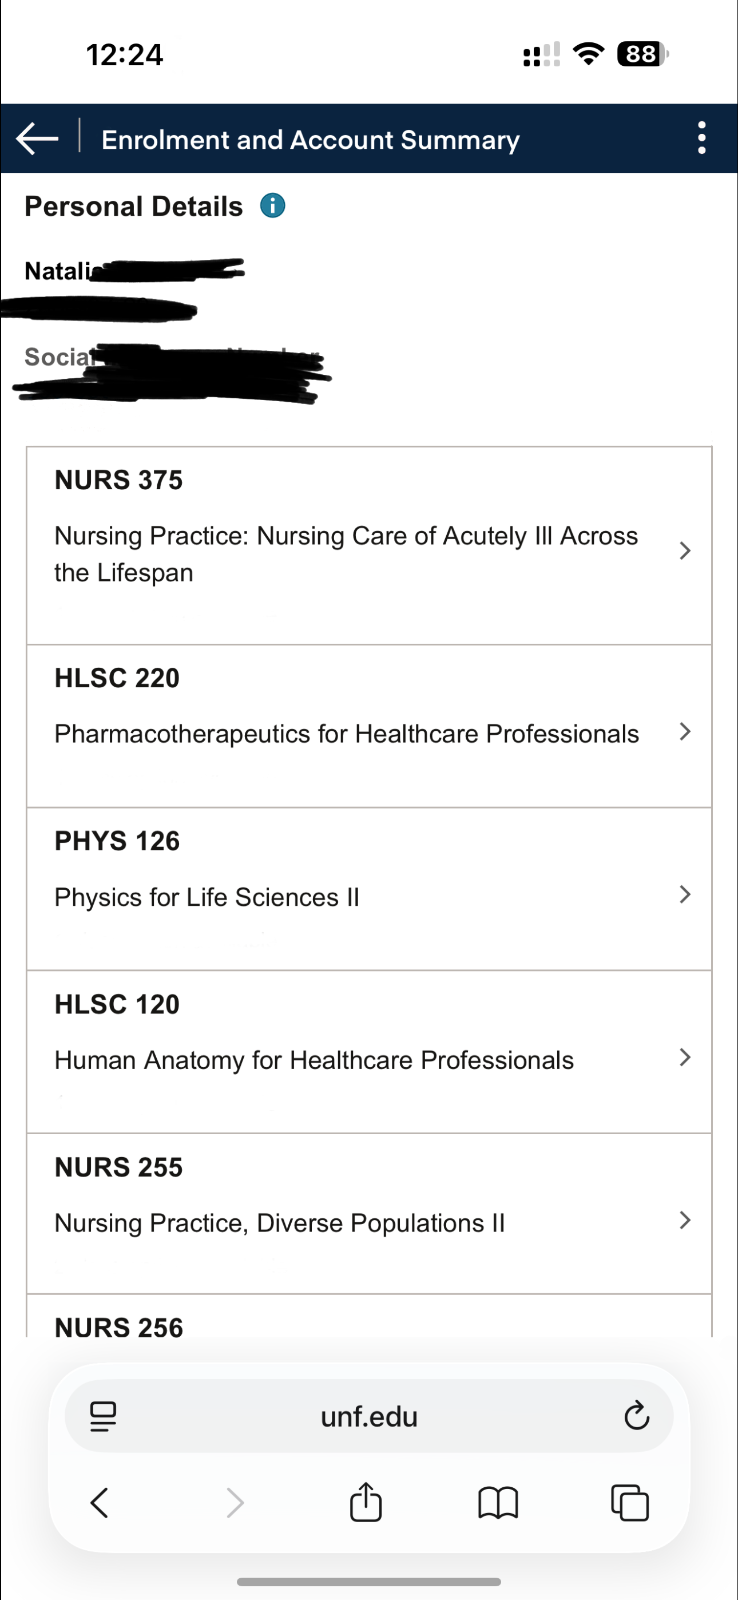
Task: Open the three-dot more options menu
Action: pos(702,138)
